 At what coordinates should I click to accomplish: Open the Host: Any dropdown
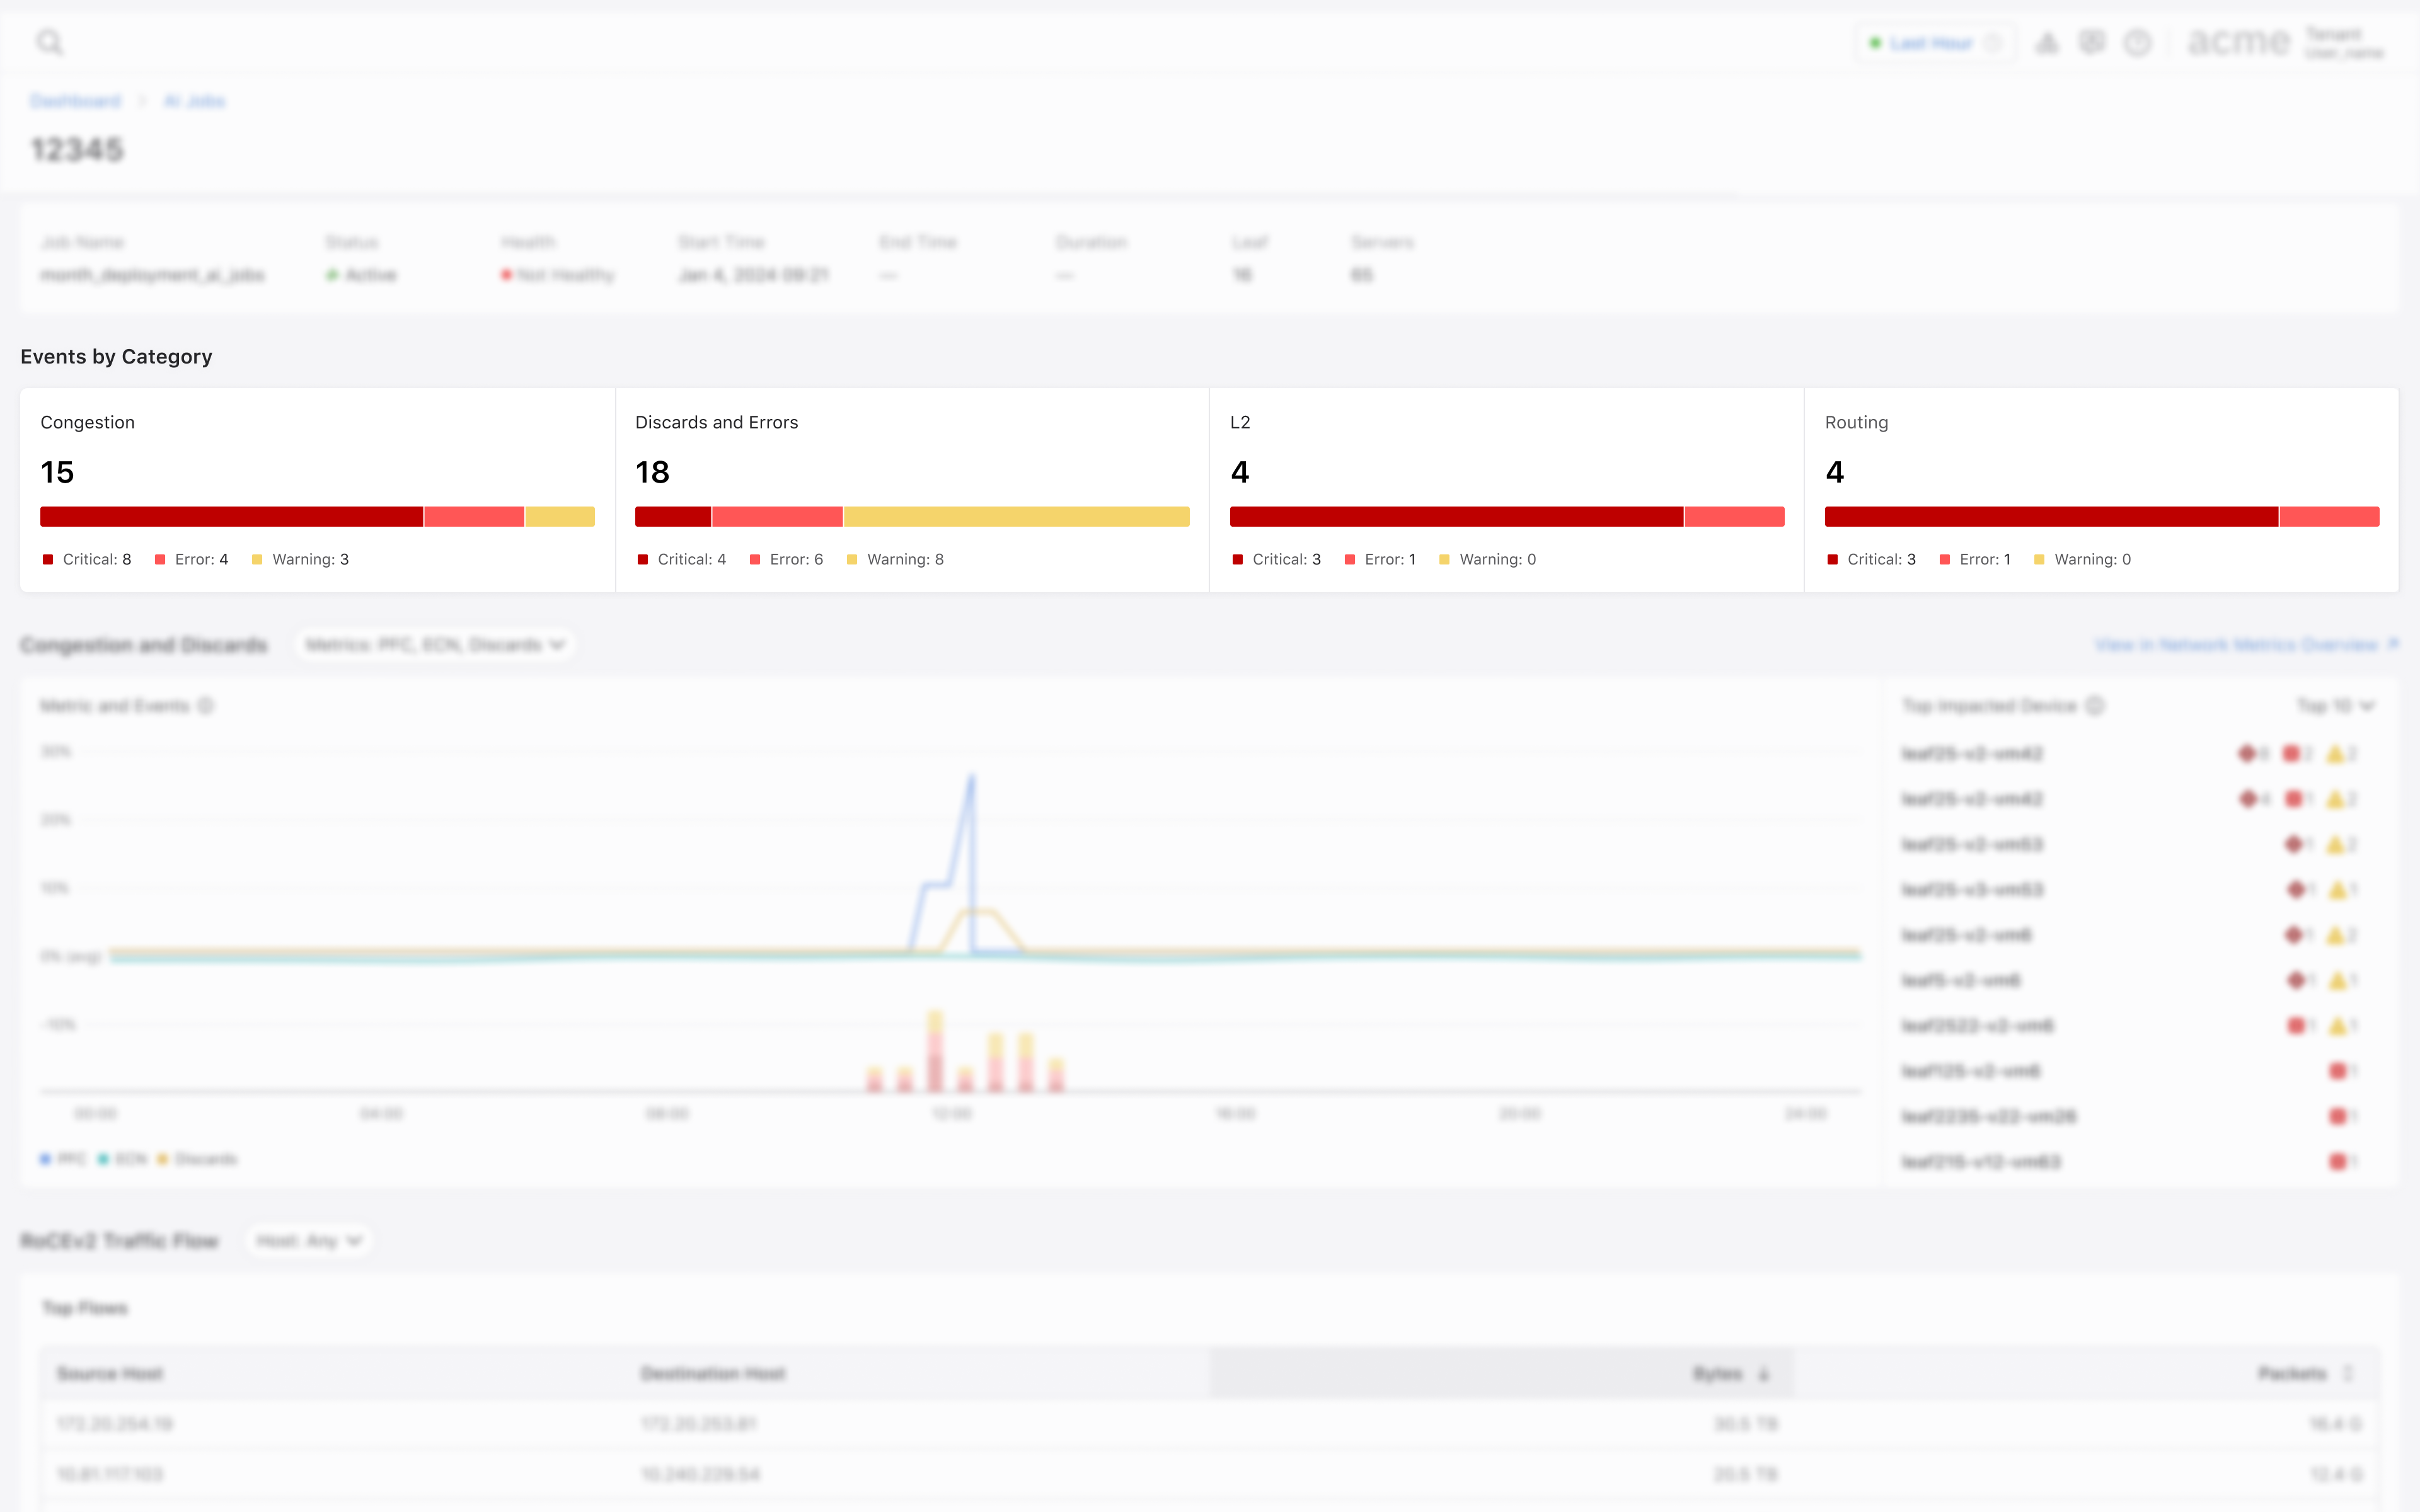(309, 1241)
